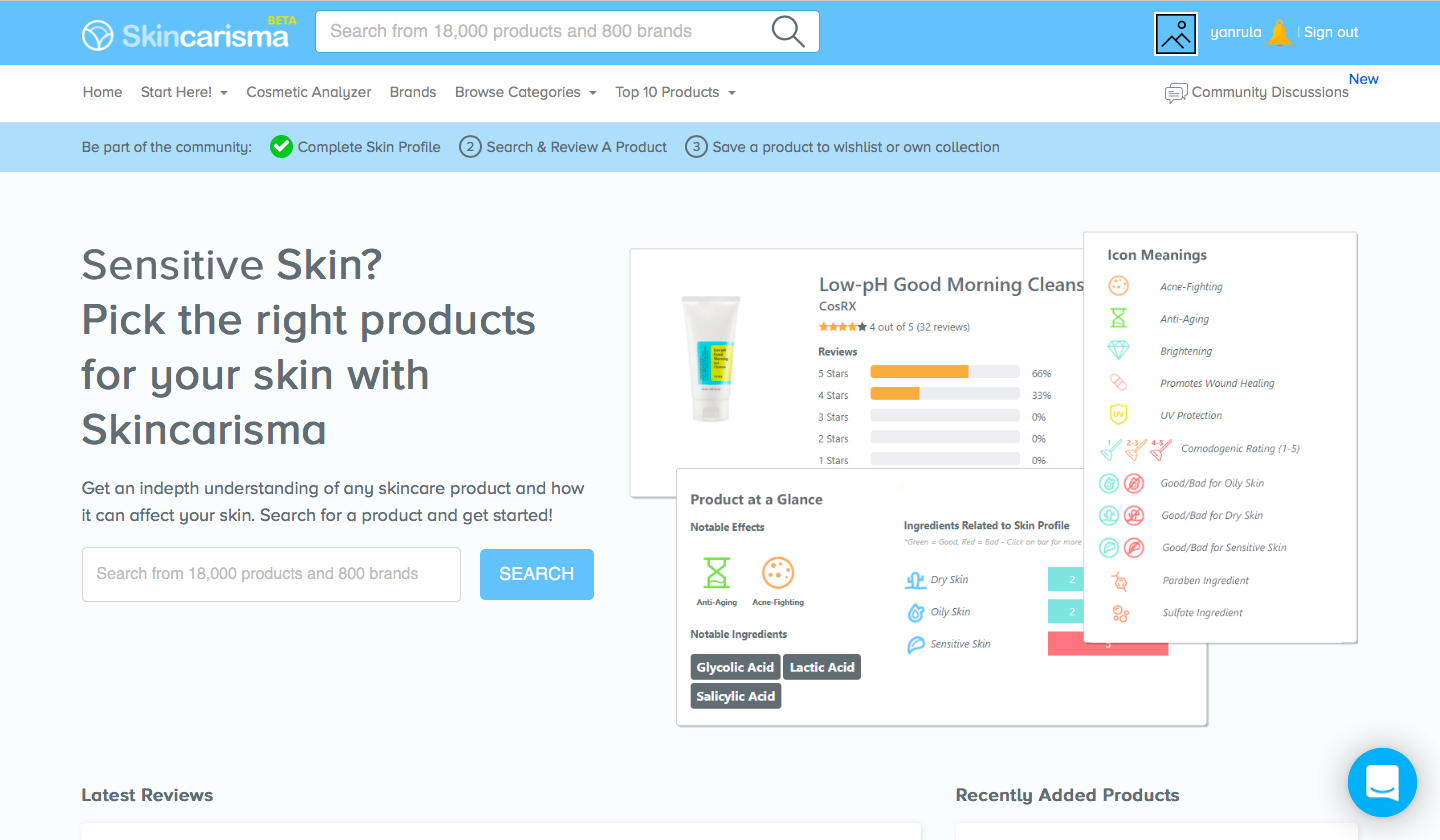Click the Anti-Aging icon under Notable Effects
This screenshot has height=840, width=1440.
pyautogui.click(x=716, y=573)
